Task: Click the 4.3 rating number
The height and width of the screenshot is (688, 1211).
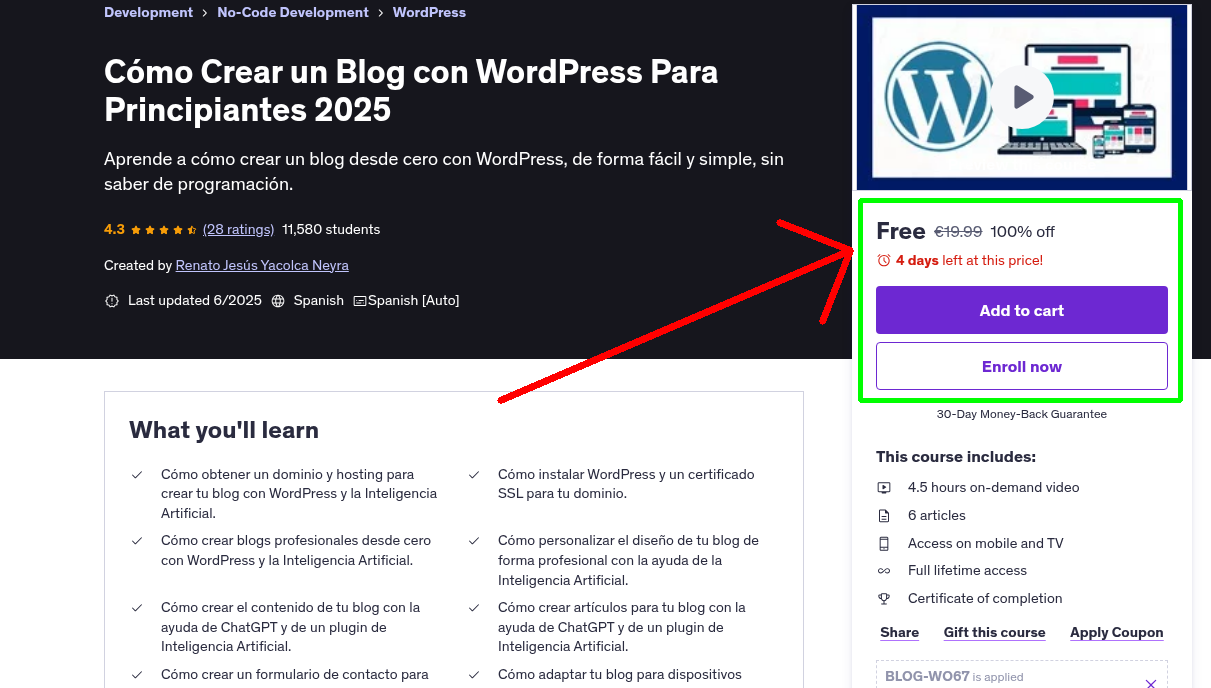Action: tap(114, 229)
